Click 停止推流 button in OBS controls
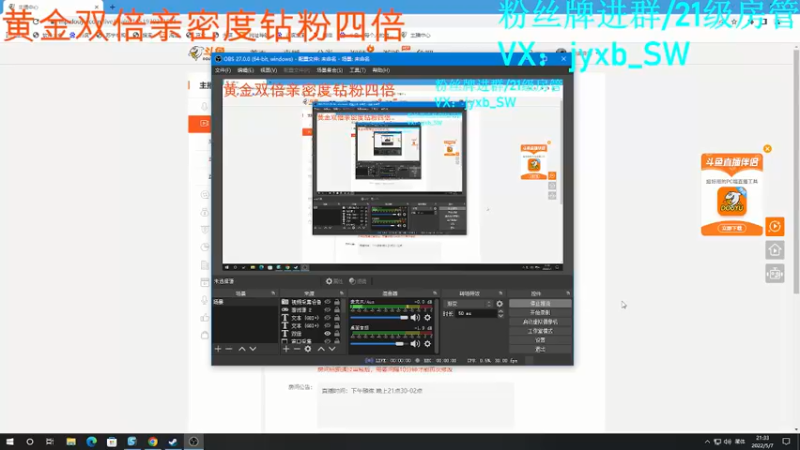This screenshot has height=450, width=800. click(x=540, y=304)
